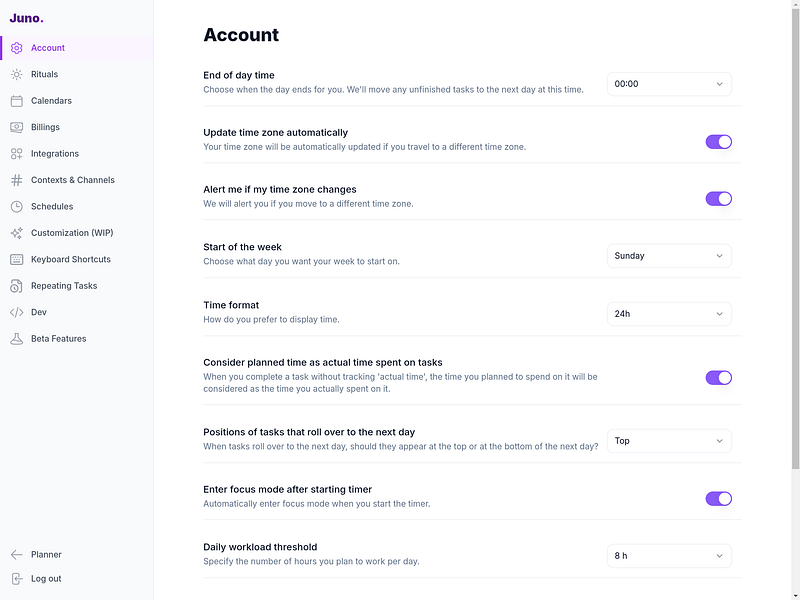Image resolution: width=800 pixels, height=600 pixels.
Task: Log out of the account
Action: (x=46, y=579)
